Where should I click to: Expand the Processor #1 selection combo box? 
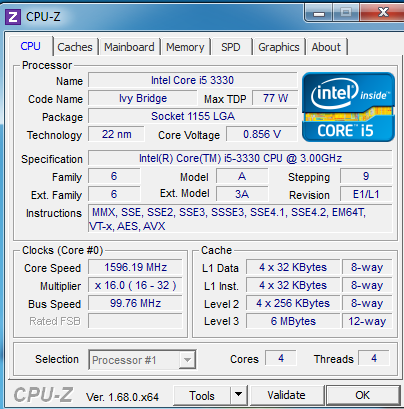point(142,360)
